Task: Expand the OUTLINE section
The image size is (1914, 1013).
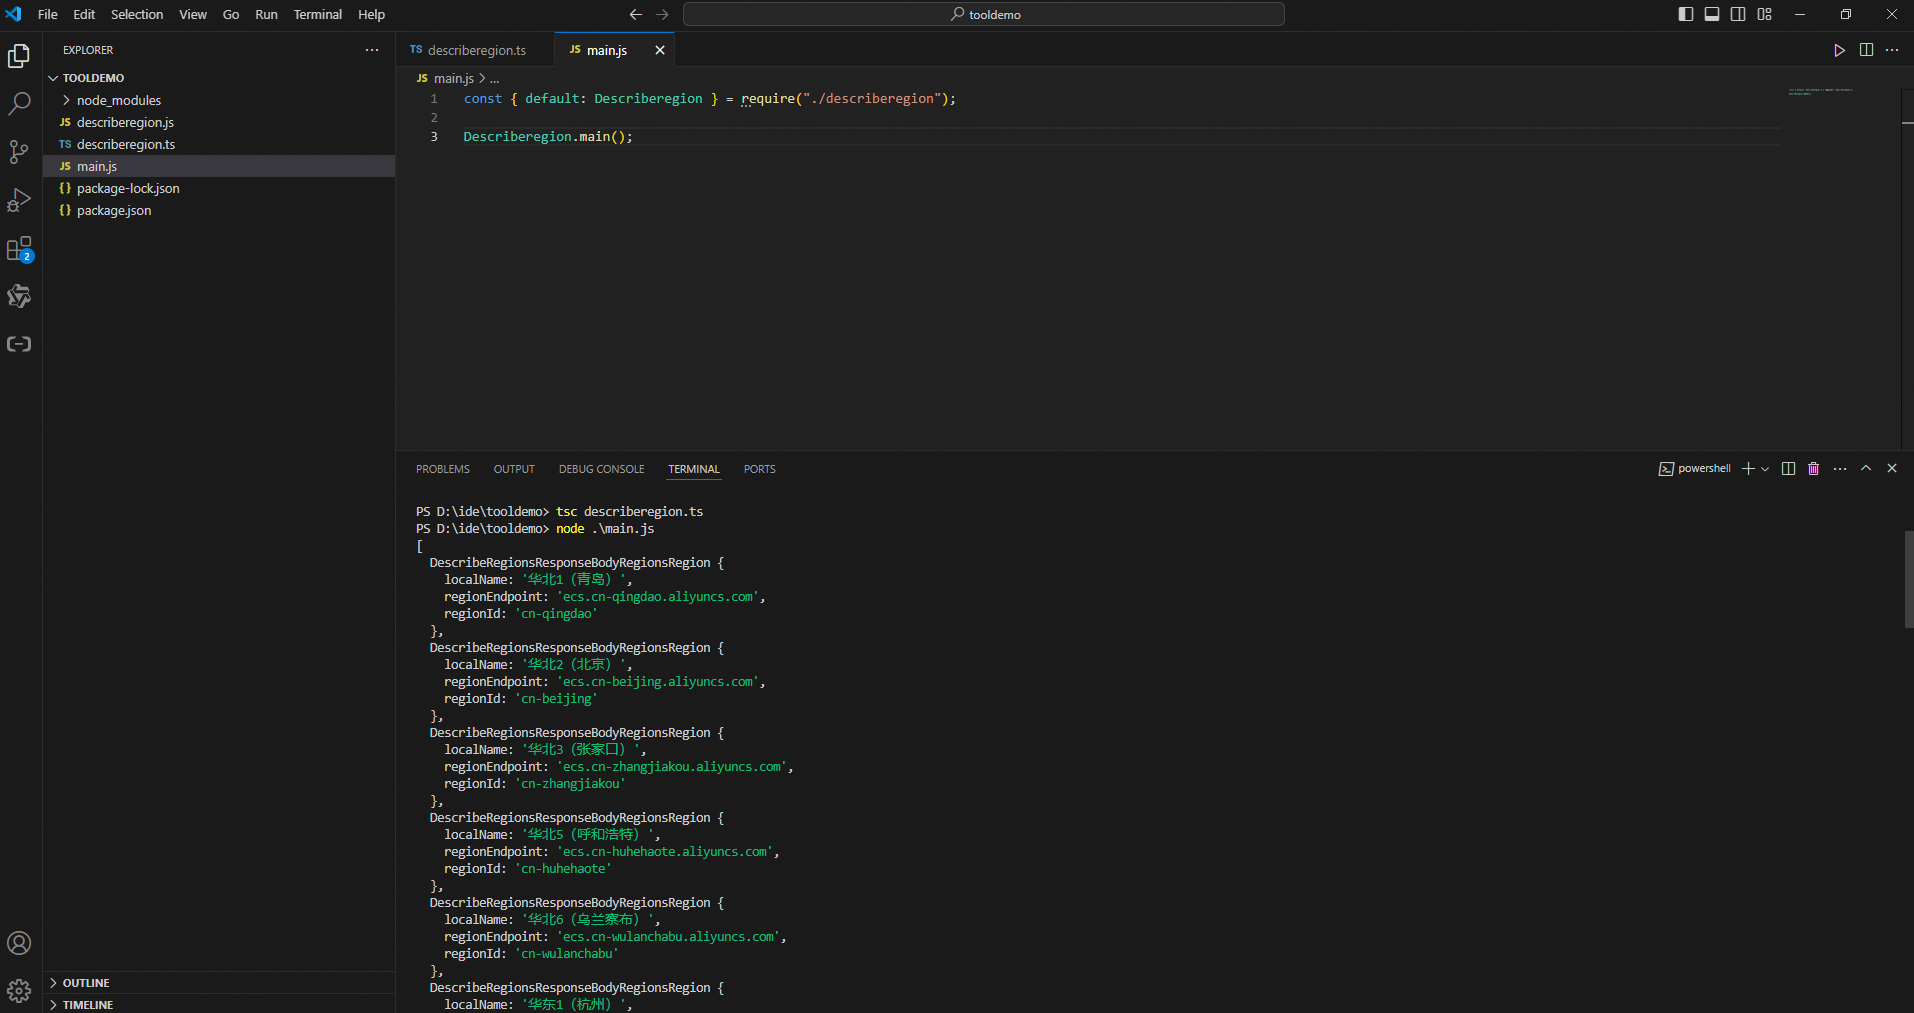Action: pyautogui.click(x=86, y=983)
